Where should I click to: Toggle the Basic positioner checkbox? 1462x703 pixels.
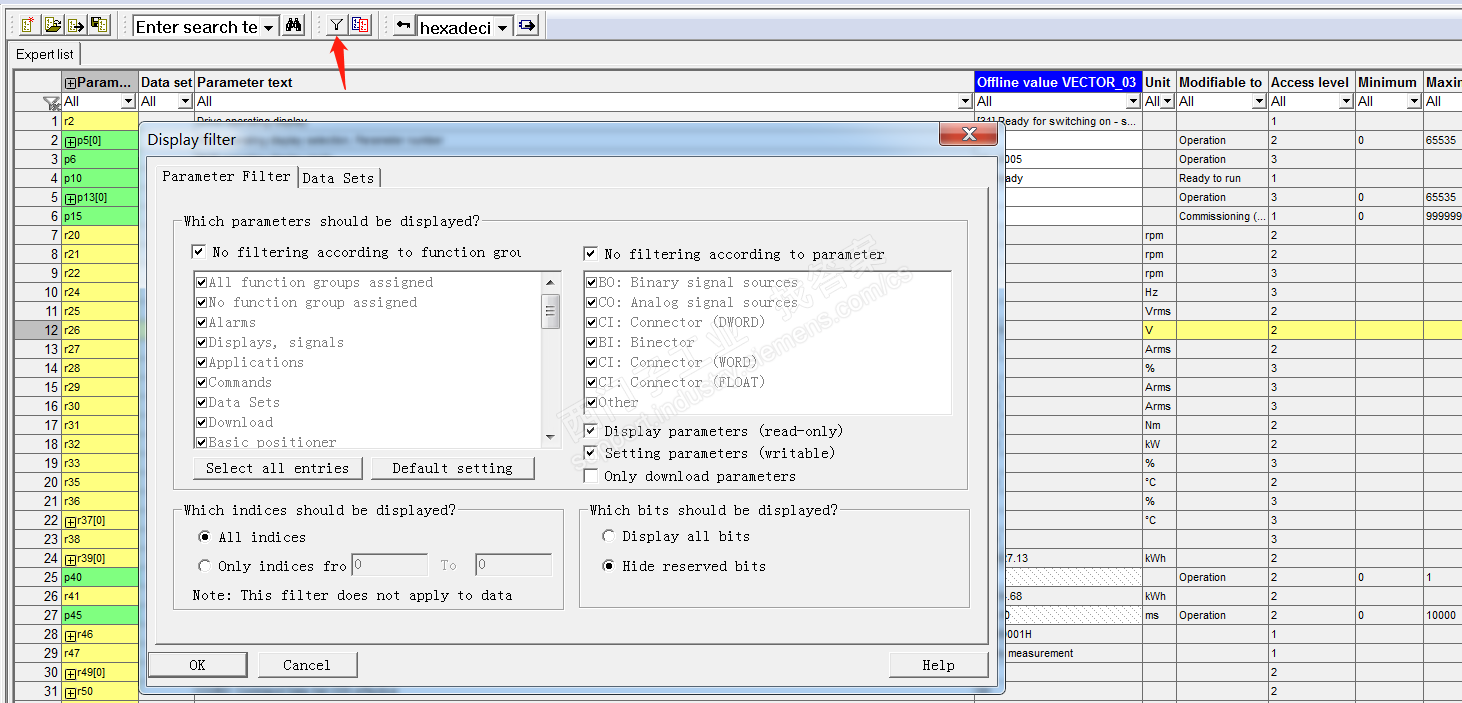point(202,442)
